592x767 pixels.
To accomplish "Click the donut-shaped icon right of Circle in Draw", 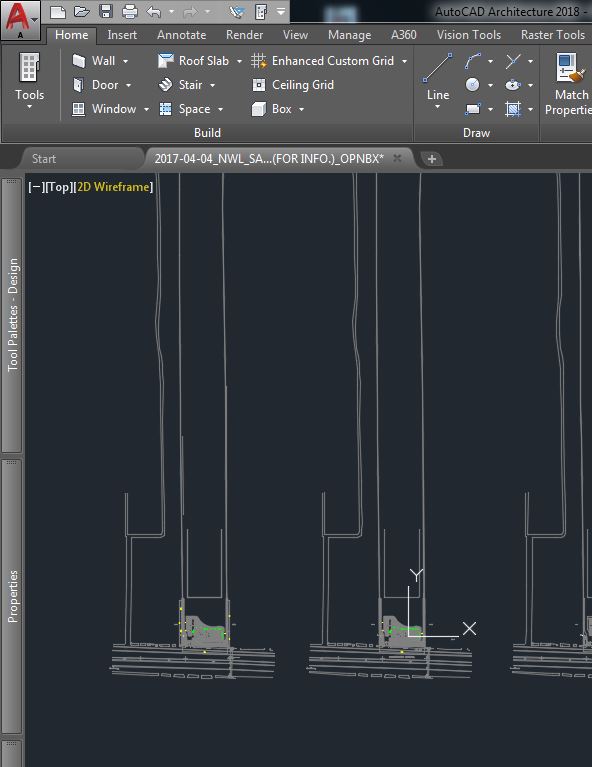I will 513,85.
